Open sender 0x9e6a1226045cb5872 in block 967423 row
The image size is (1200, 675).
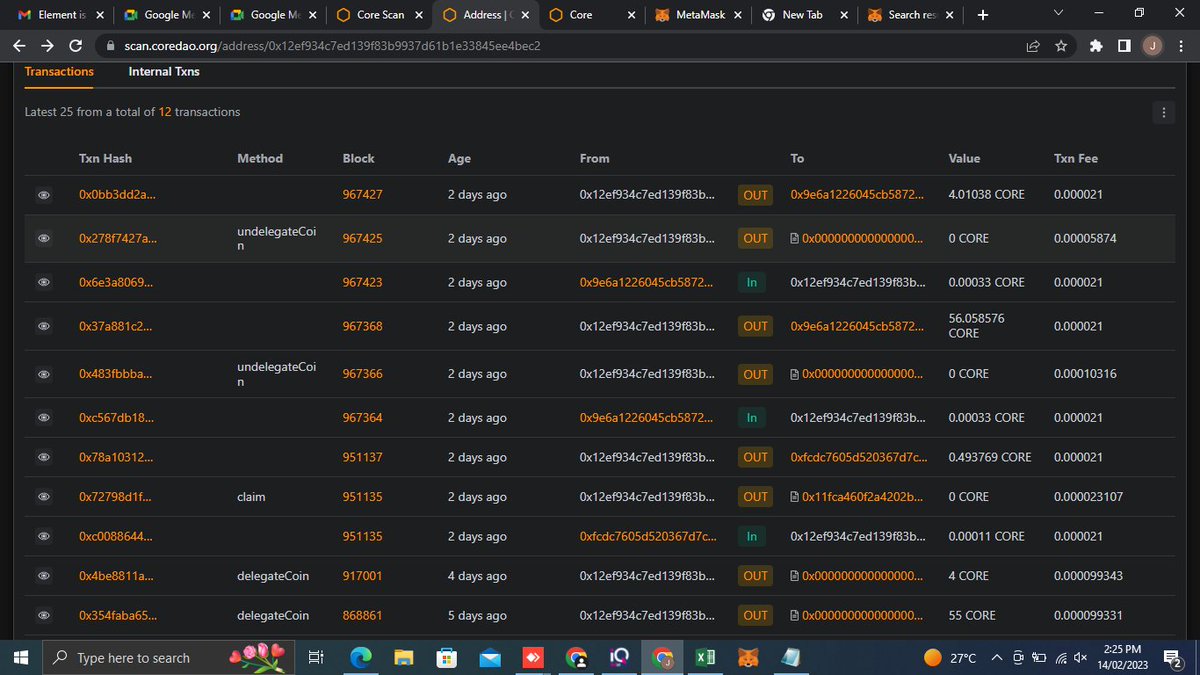[647, 283]
